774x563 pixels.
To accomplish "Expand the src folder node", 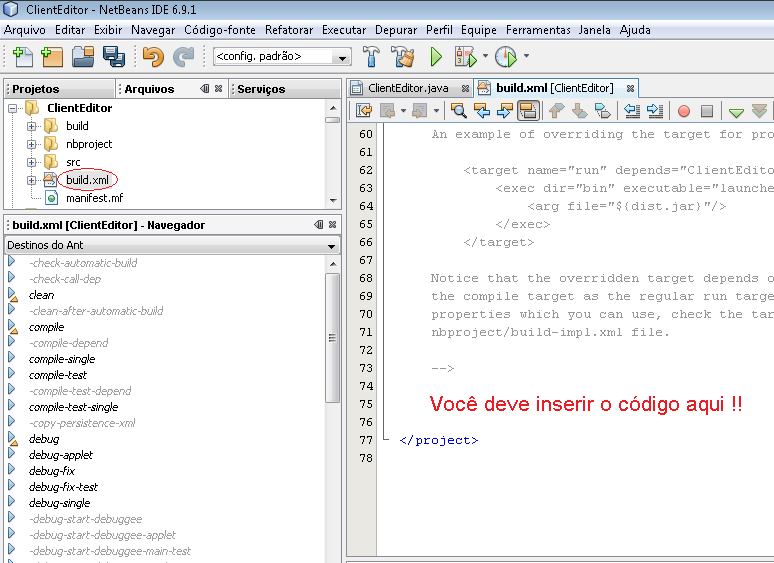I will pyautogui.click(x=31, y=162).
